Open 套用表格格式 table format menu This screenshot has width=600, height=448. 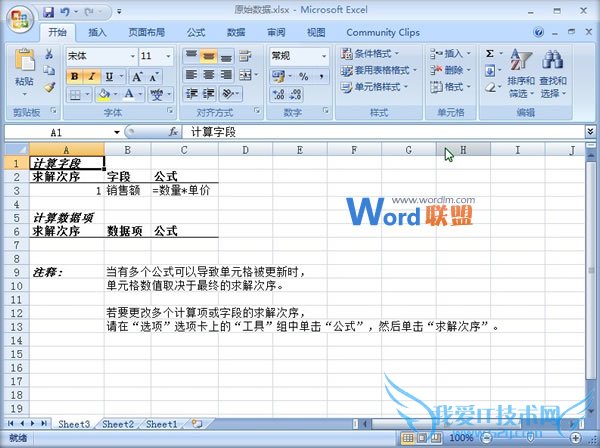(x=378, y=70)
